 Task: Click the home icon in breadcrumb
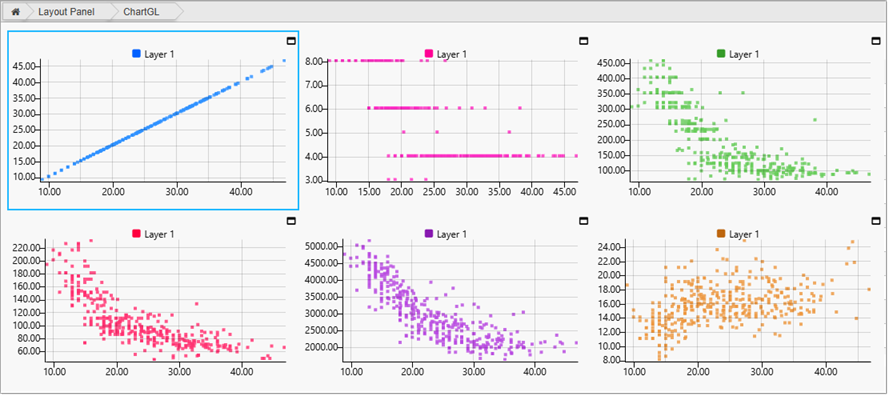pos(15,12)
